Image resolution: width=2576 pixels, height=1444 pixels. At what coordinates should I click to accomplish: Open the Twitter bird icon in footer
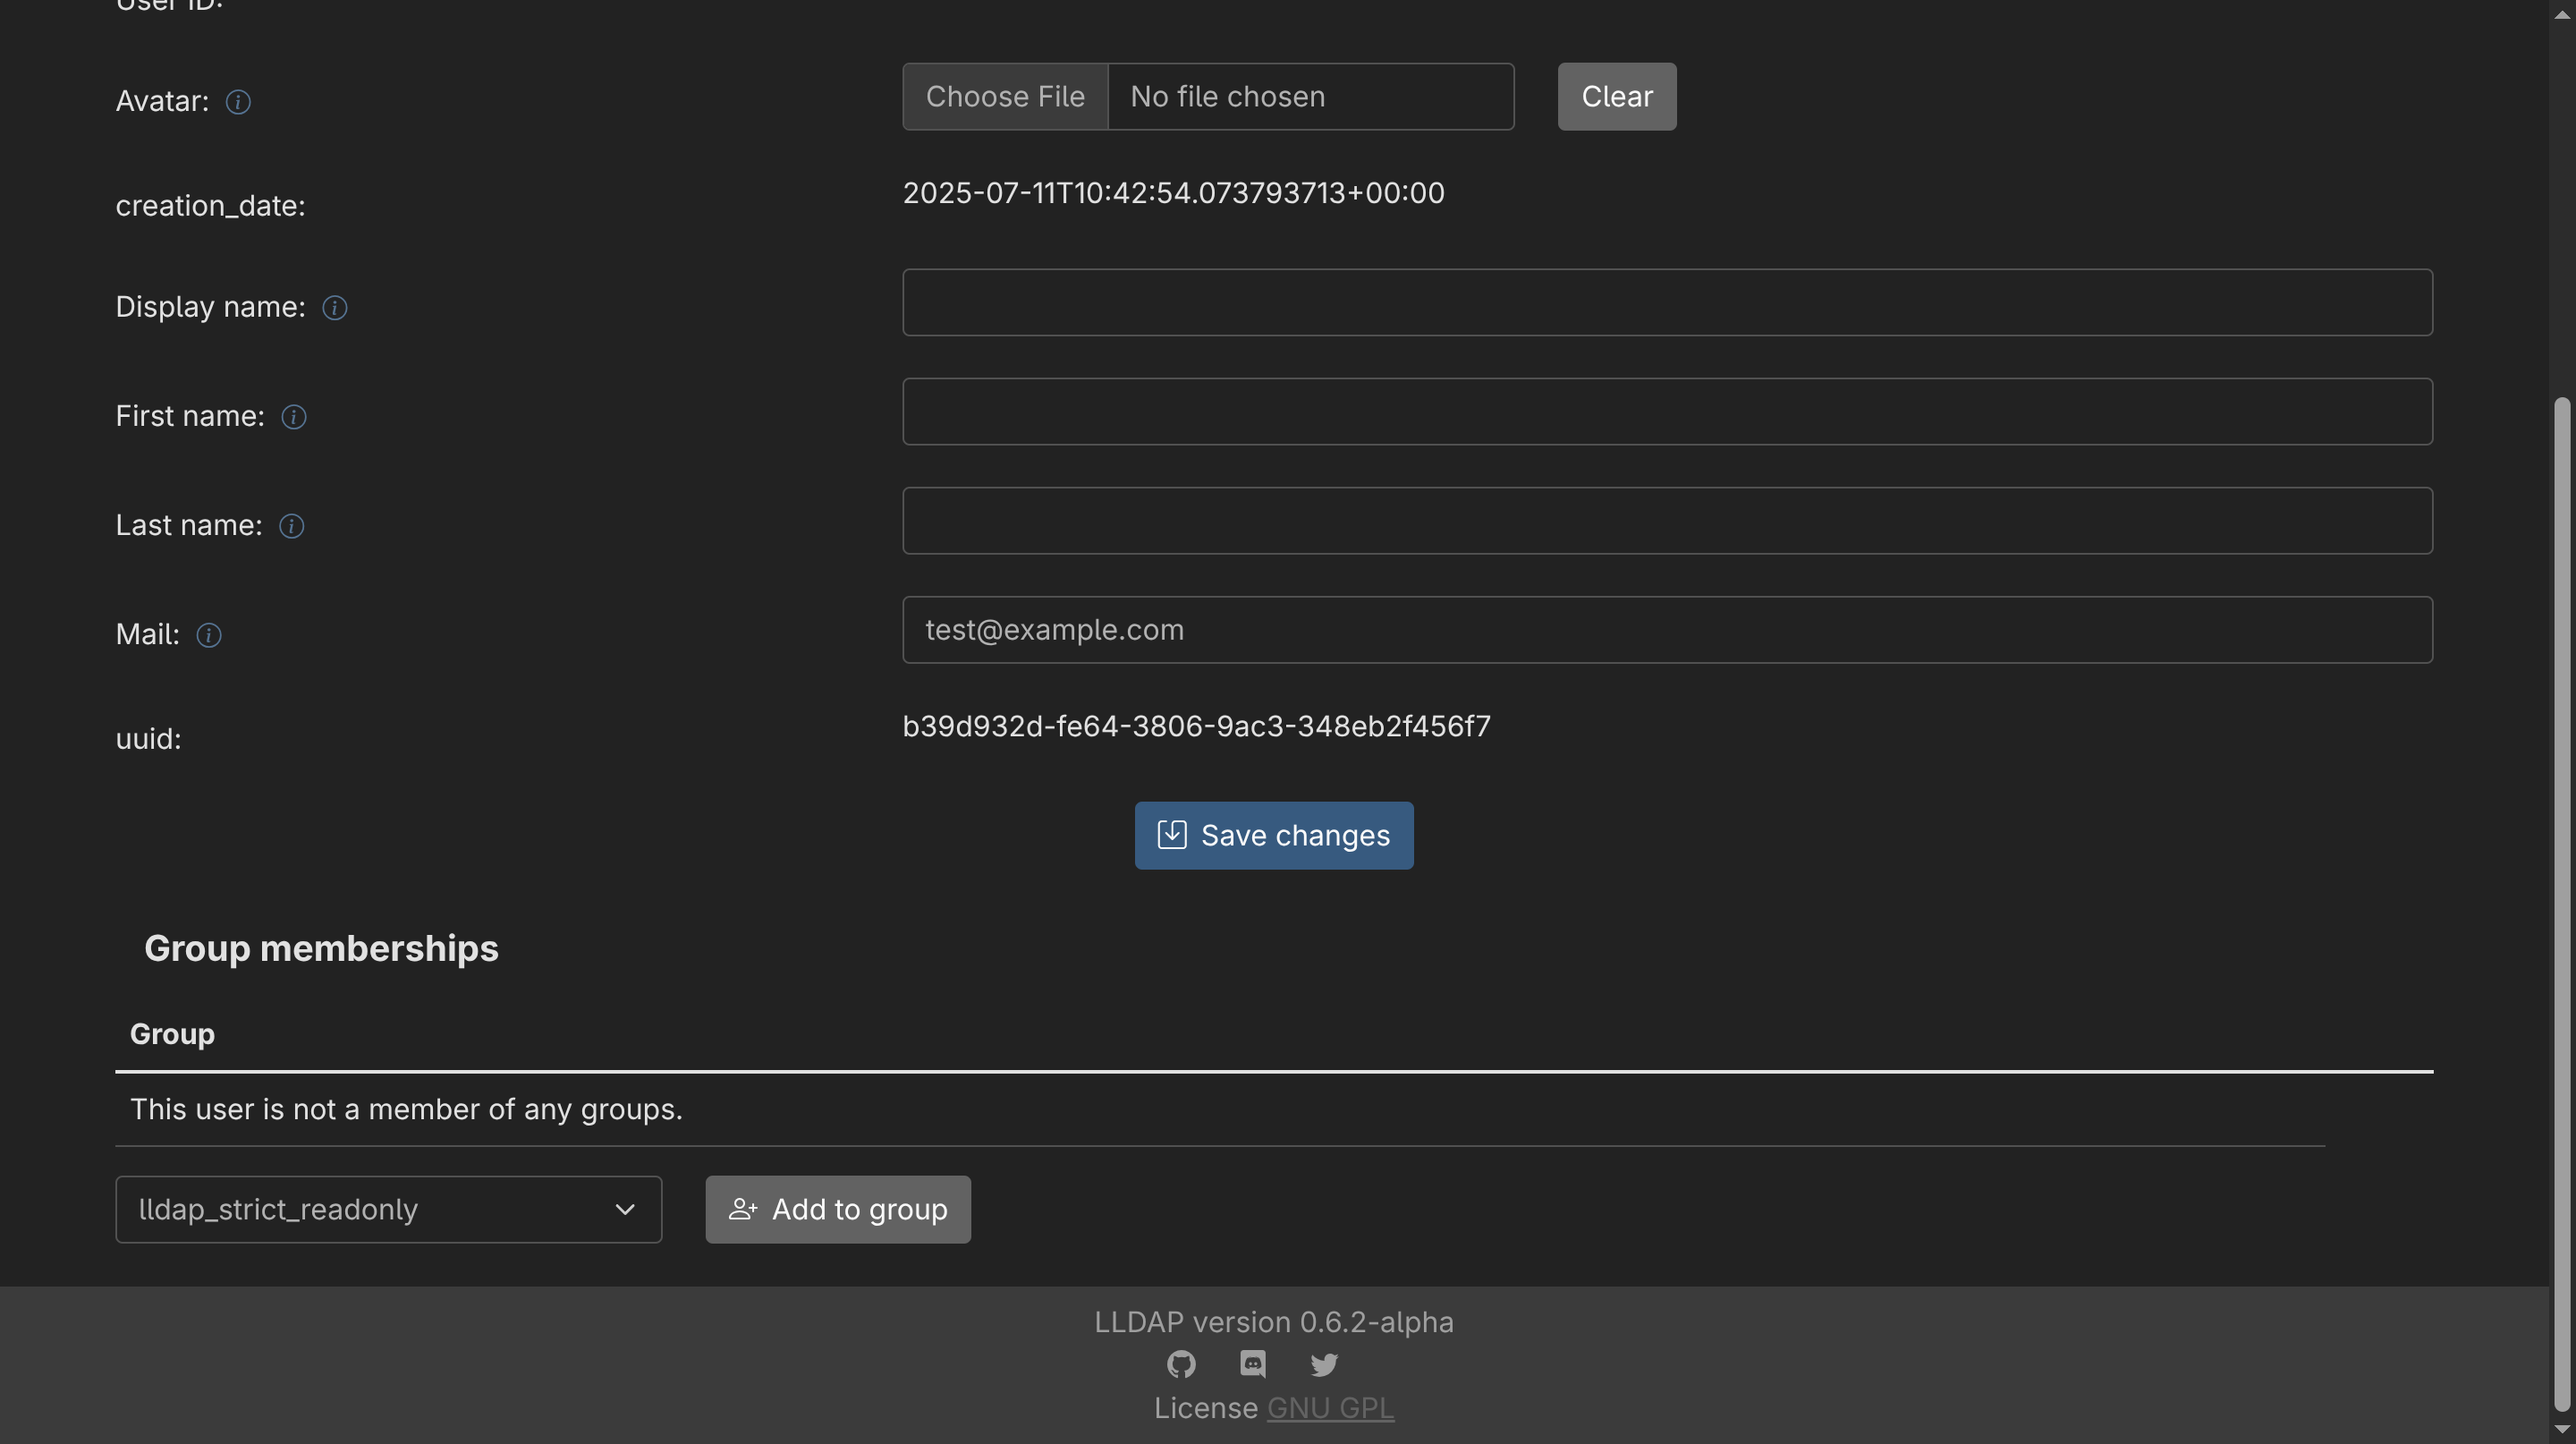(1324, 1364)
